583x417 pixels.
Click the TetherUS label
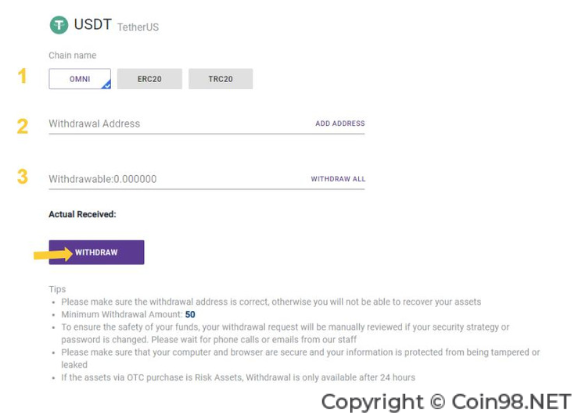coord(138,27)
